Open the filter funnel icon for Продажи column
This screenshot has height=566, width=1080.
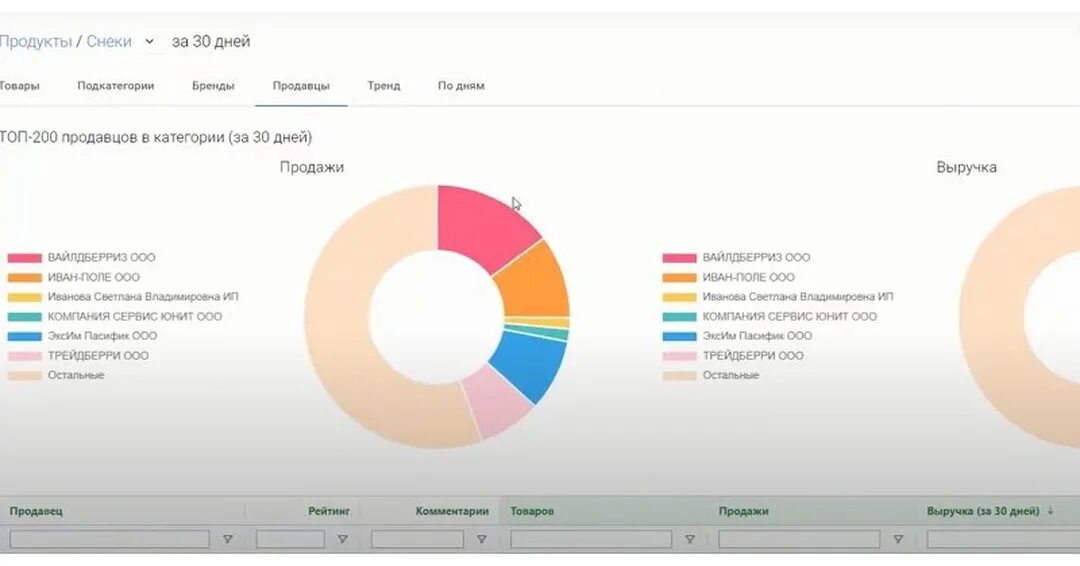pos(897,540)
